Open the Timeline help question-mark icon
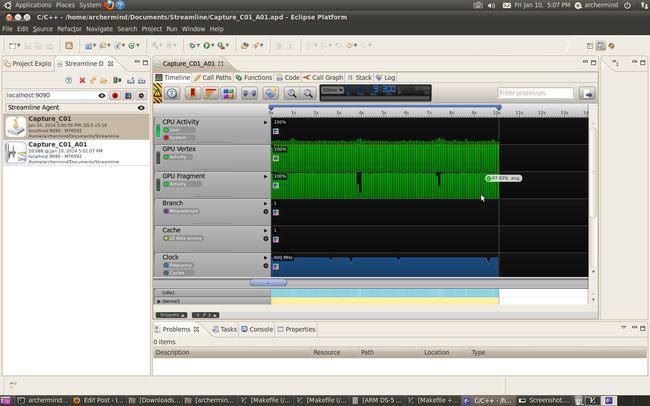This screenshot has width=650, height=406. click(172, 93)
